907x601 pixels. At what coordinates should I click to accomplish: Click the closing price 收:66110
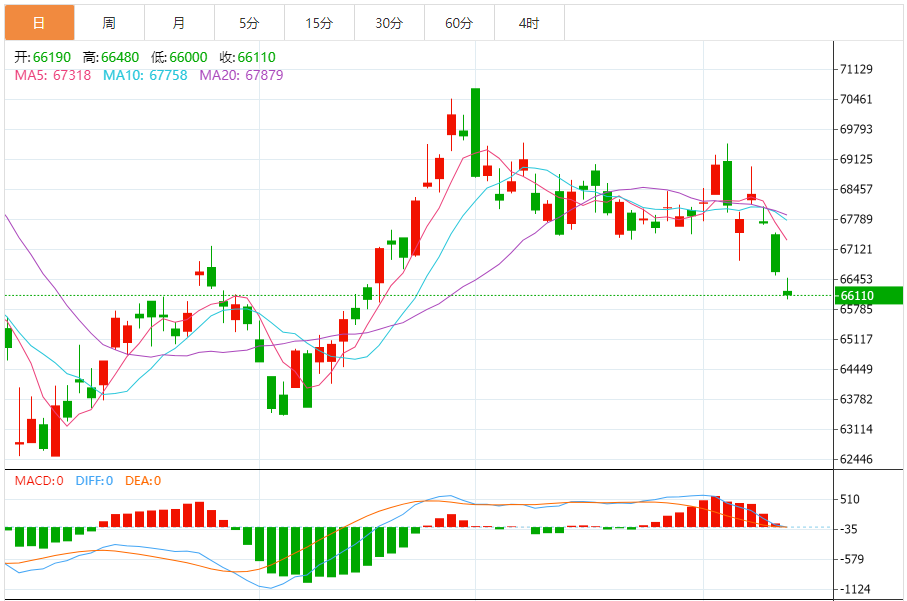pyautogui.click(x=248, y=57)
